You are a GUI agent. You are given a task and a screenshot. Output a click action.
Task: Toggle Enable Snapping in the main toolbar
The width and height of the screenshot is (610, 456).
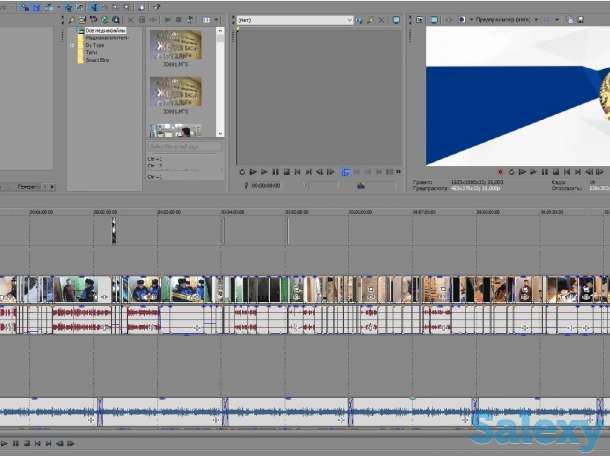25,7
